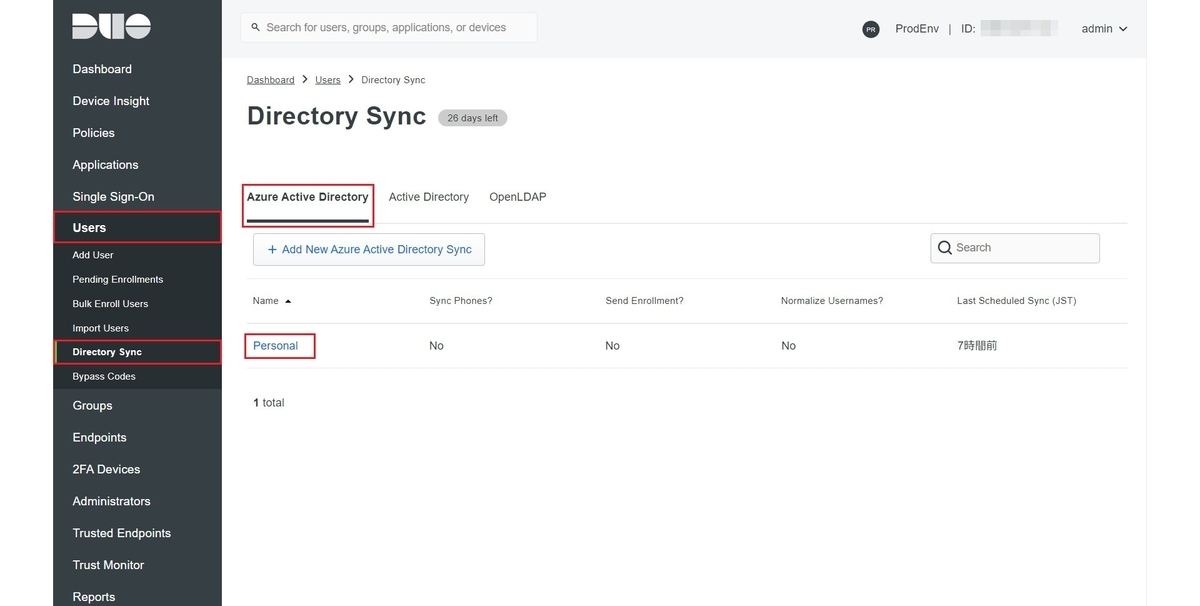1200x606 pixels.
Task: Click the PR account avatar badge
Action: pos(870,29)
